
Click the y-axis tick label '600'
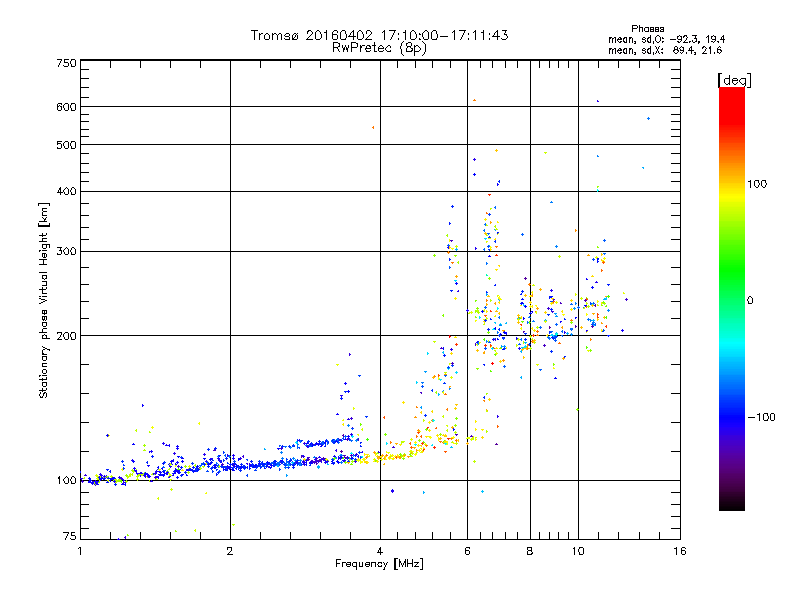click(x=66, y=107)
